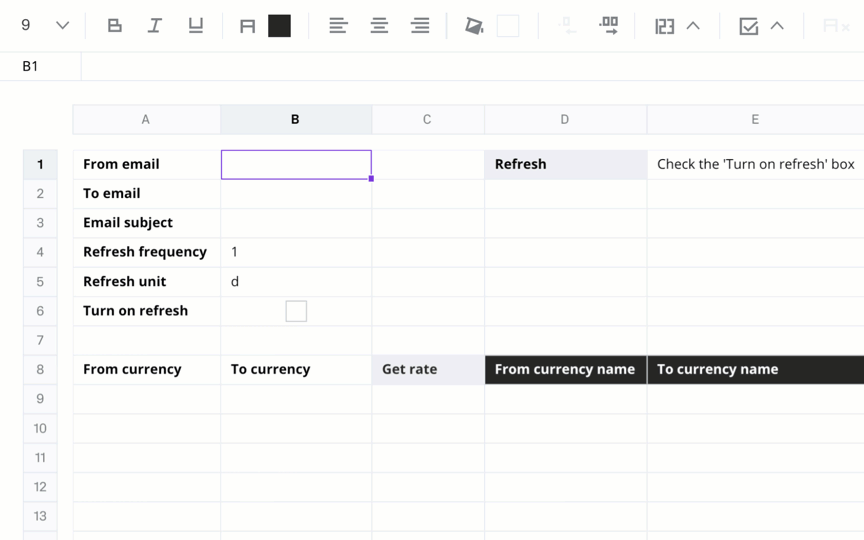
Task: Align text left
Action: (x=338, y=25)
